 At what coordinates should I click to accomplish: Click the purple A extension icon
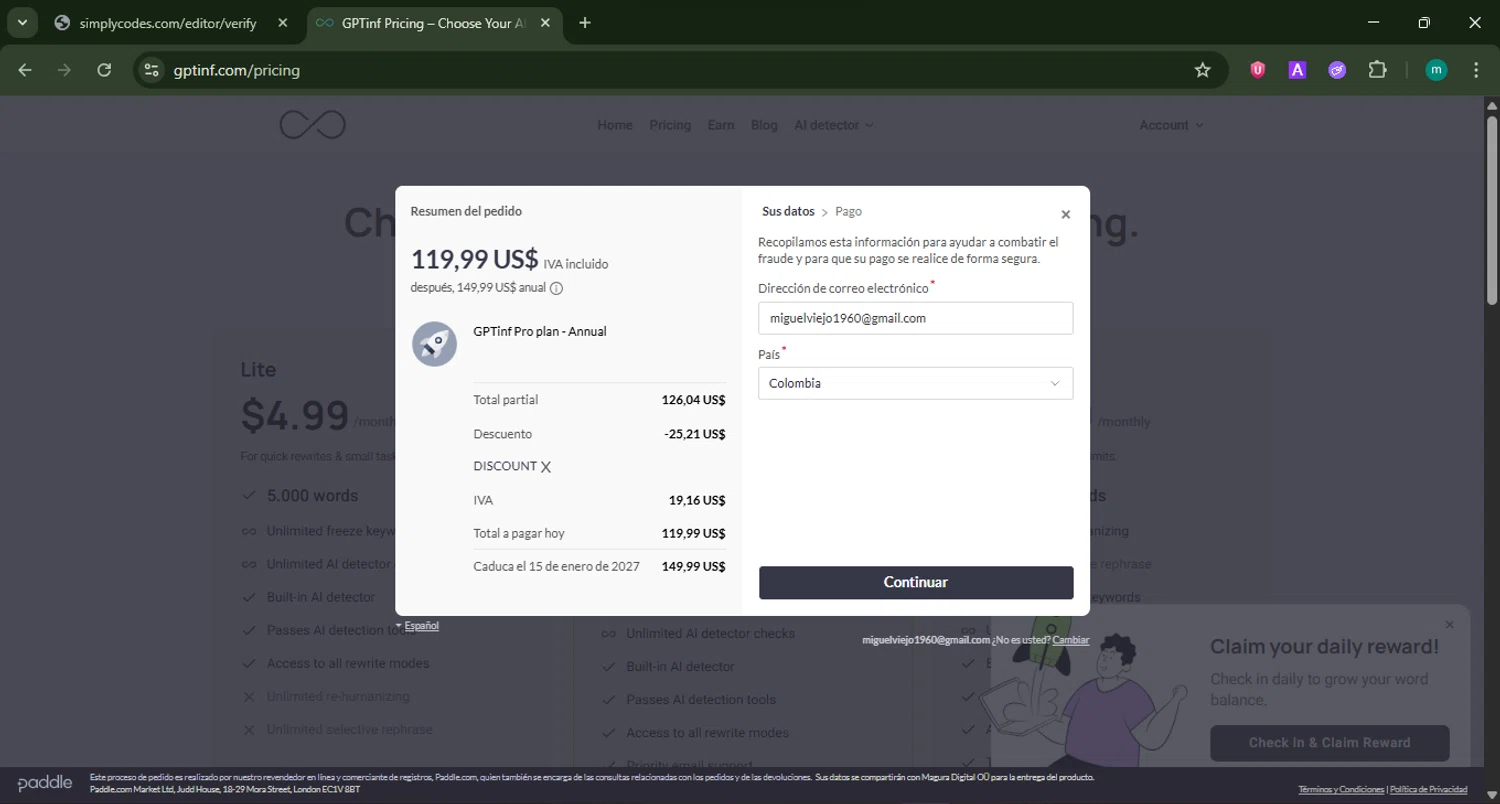click(1297, 70)
